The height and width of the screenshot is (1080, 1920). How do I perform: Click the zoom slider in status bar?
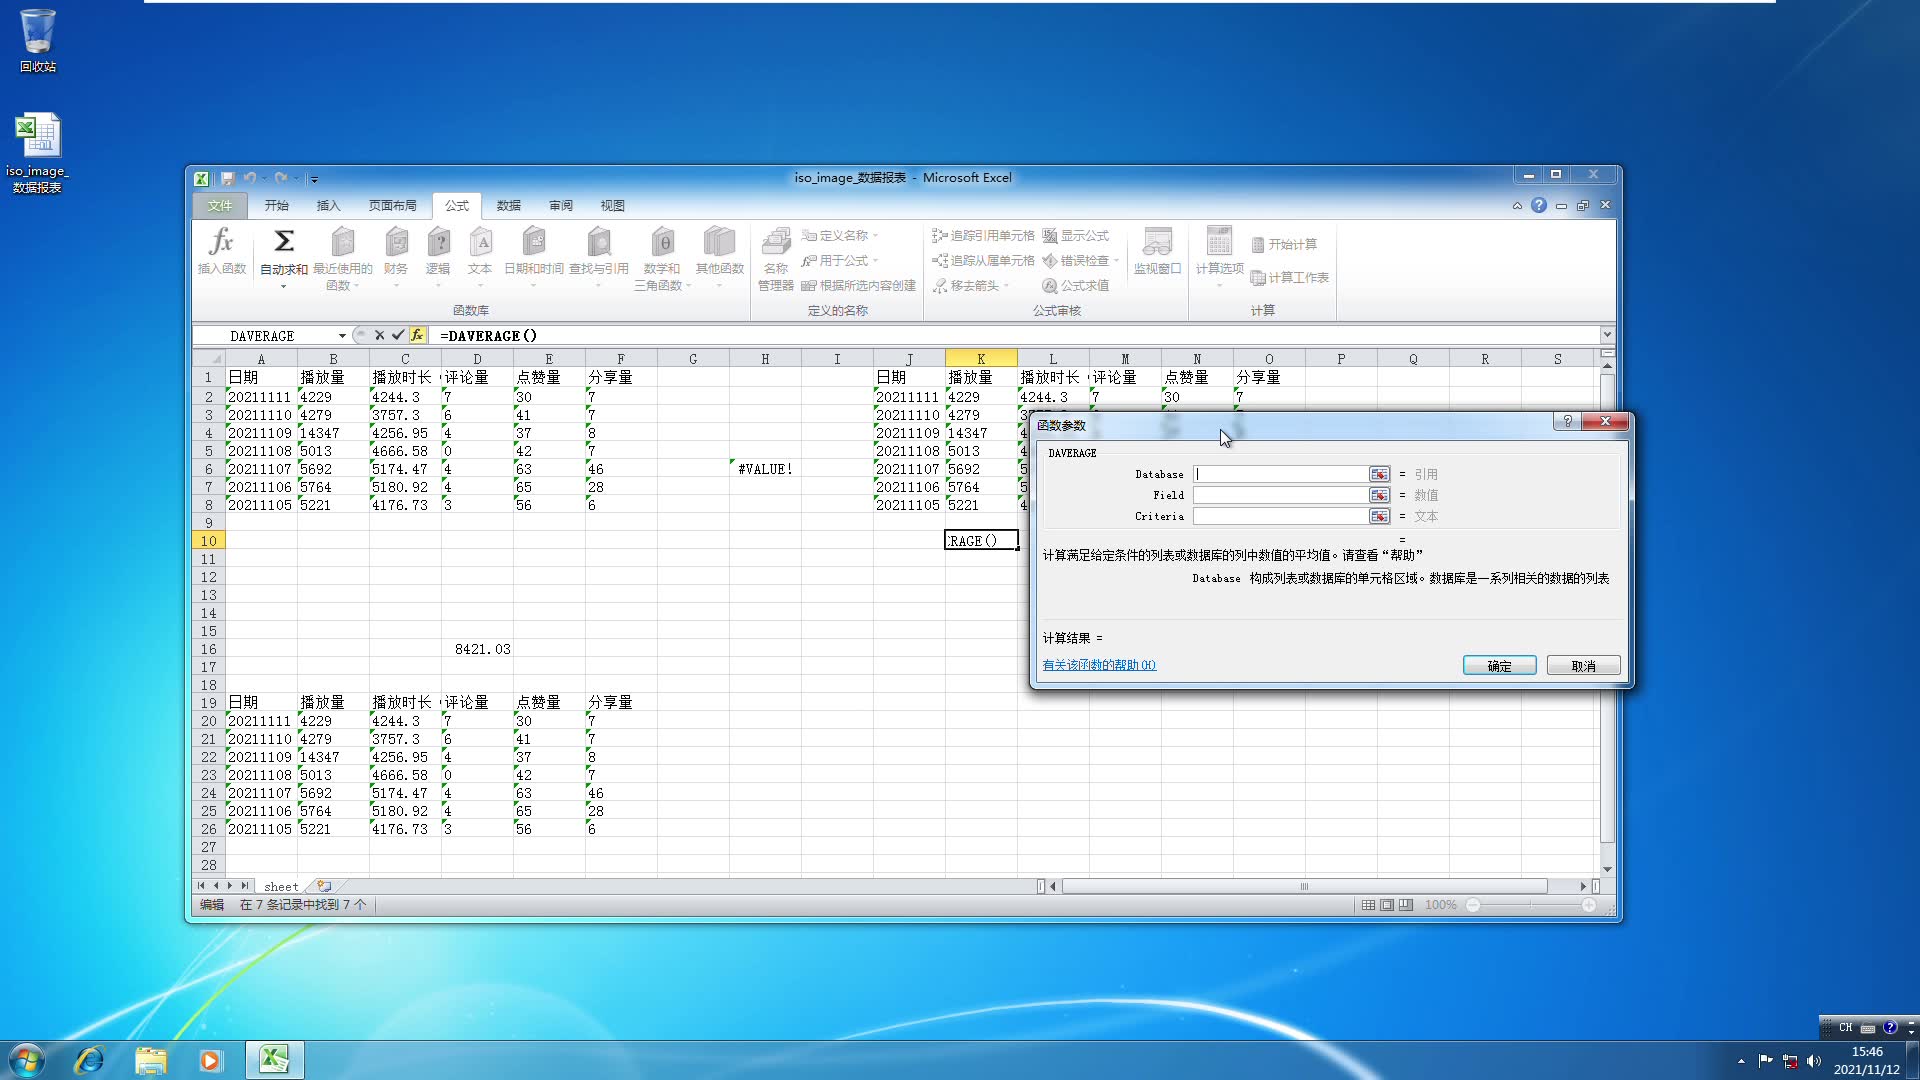point(1530,905)
